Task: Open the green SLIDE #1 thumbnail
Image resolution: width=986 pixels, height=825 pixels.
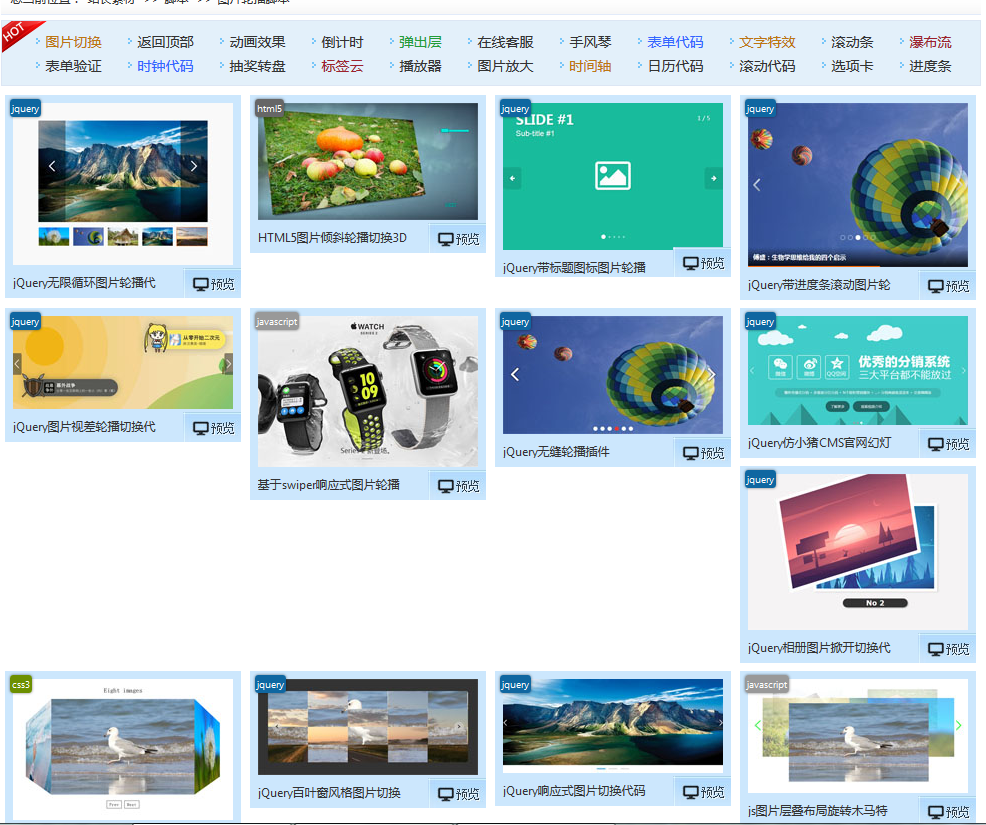Action: [x=612, y=176]
